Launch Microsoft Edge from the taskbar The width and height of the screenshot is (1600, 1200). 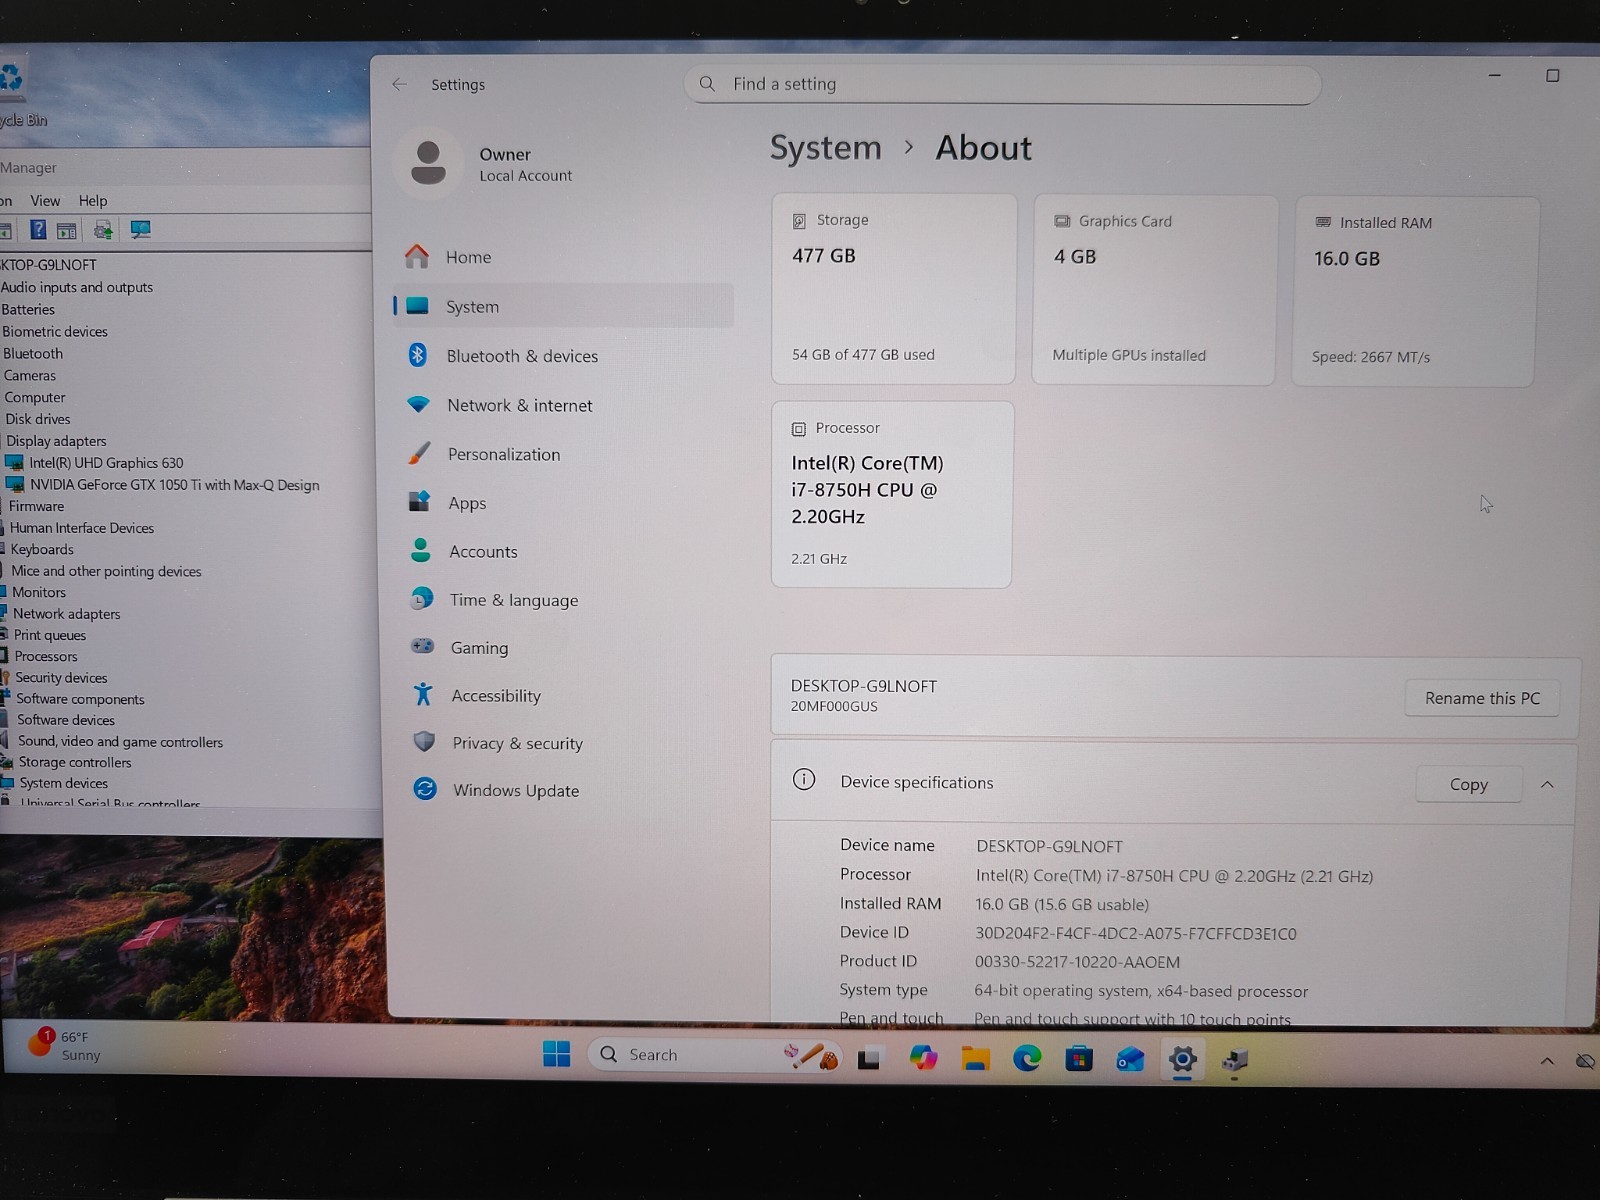1027,1058
